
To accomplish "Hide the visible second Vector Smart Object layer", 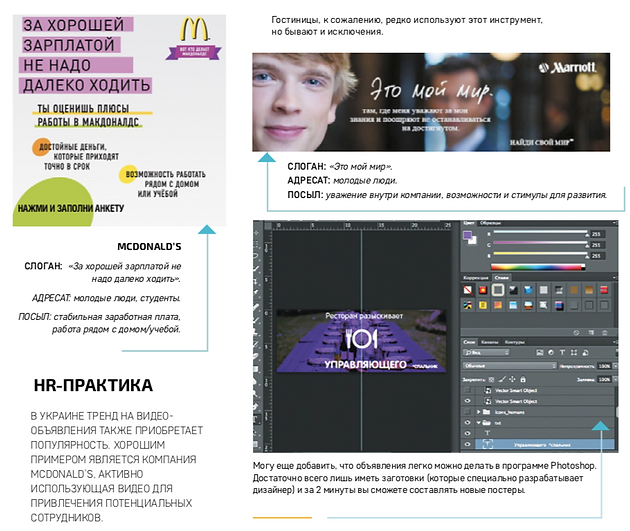I will (468, 401).
